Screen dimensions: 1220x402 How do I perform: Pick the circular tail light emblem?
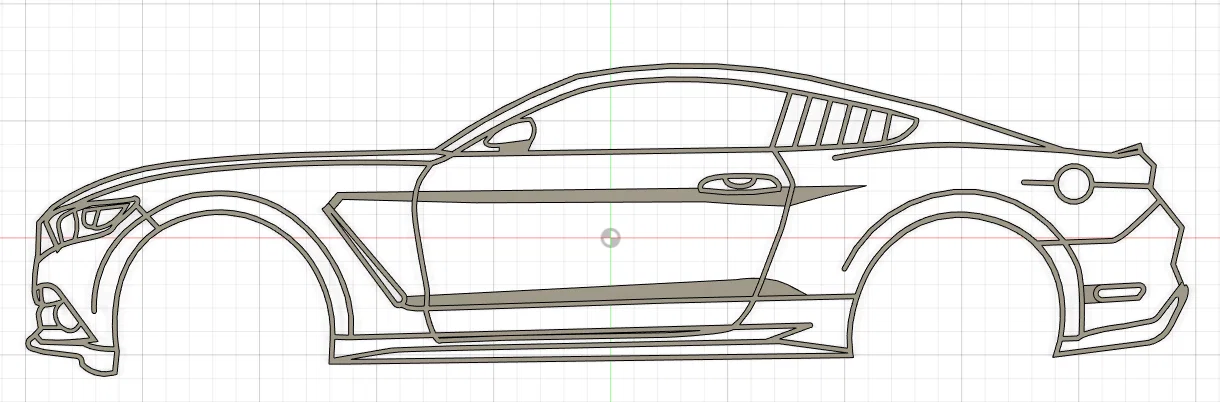click(x=1073, y=183)
